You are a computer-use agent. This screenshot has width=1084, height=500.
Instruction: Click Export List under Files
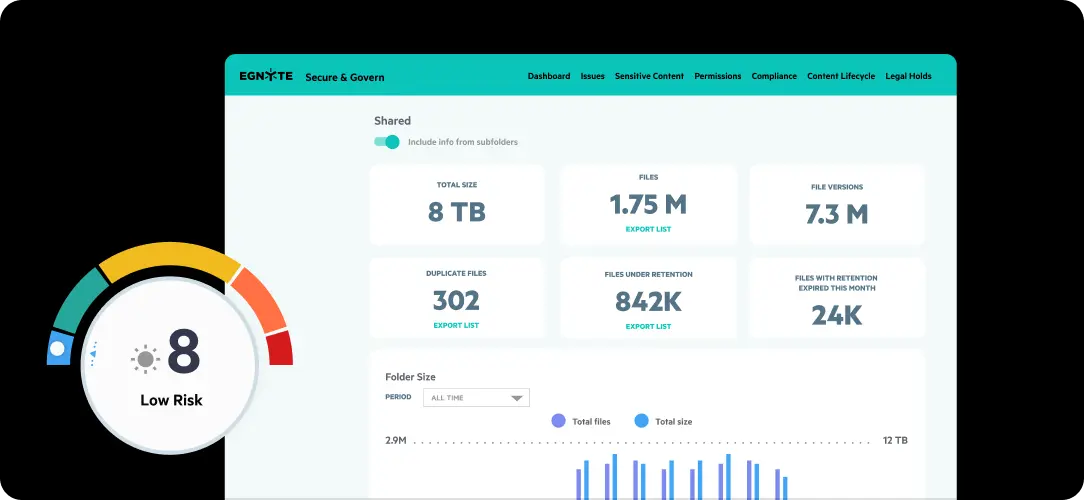(x=648, y=229)
